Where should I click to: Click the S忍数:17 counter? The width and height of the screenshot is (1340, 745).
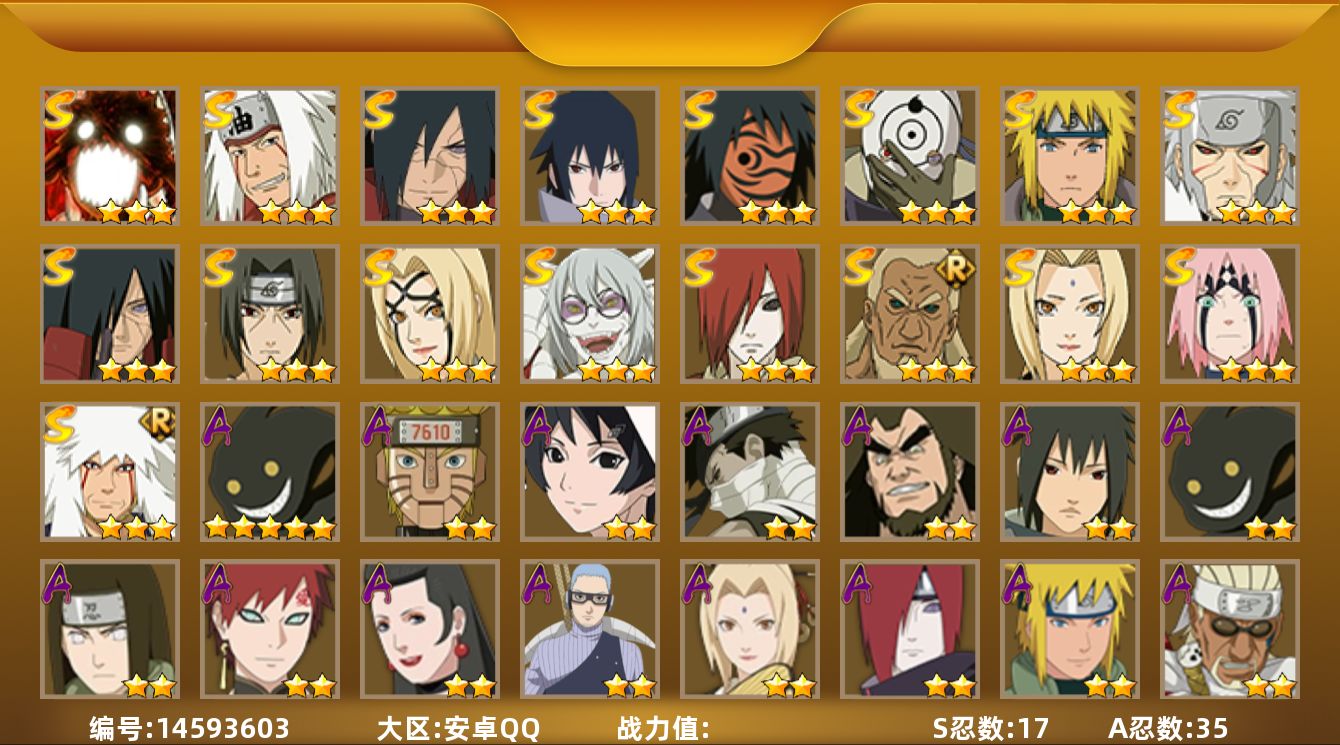pos(990,728)
